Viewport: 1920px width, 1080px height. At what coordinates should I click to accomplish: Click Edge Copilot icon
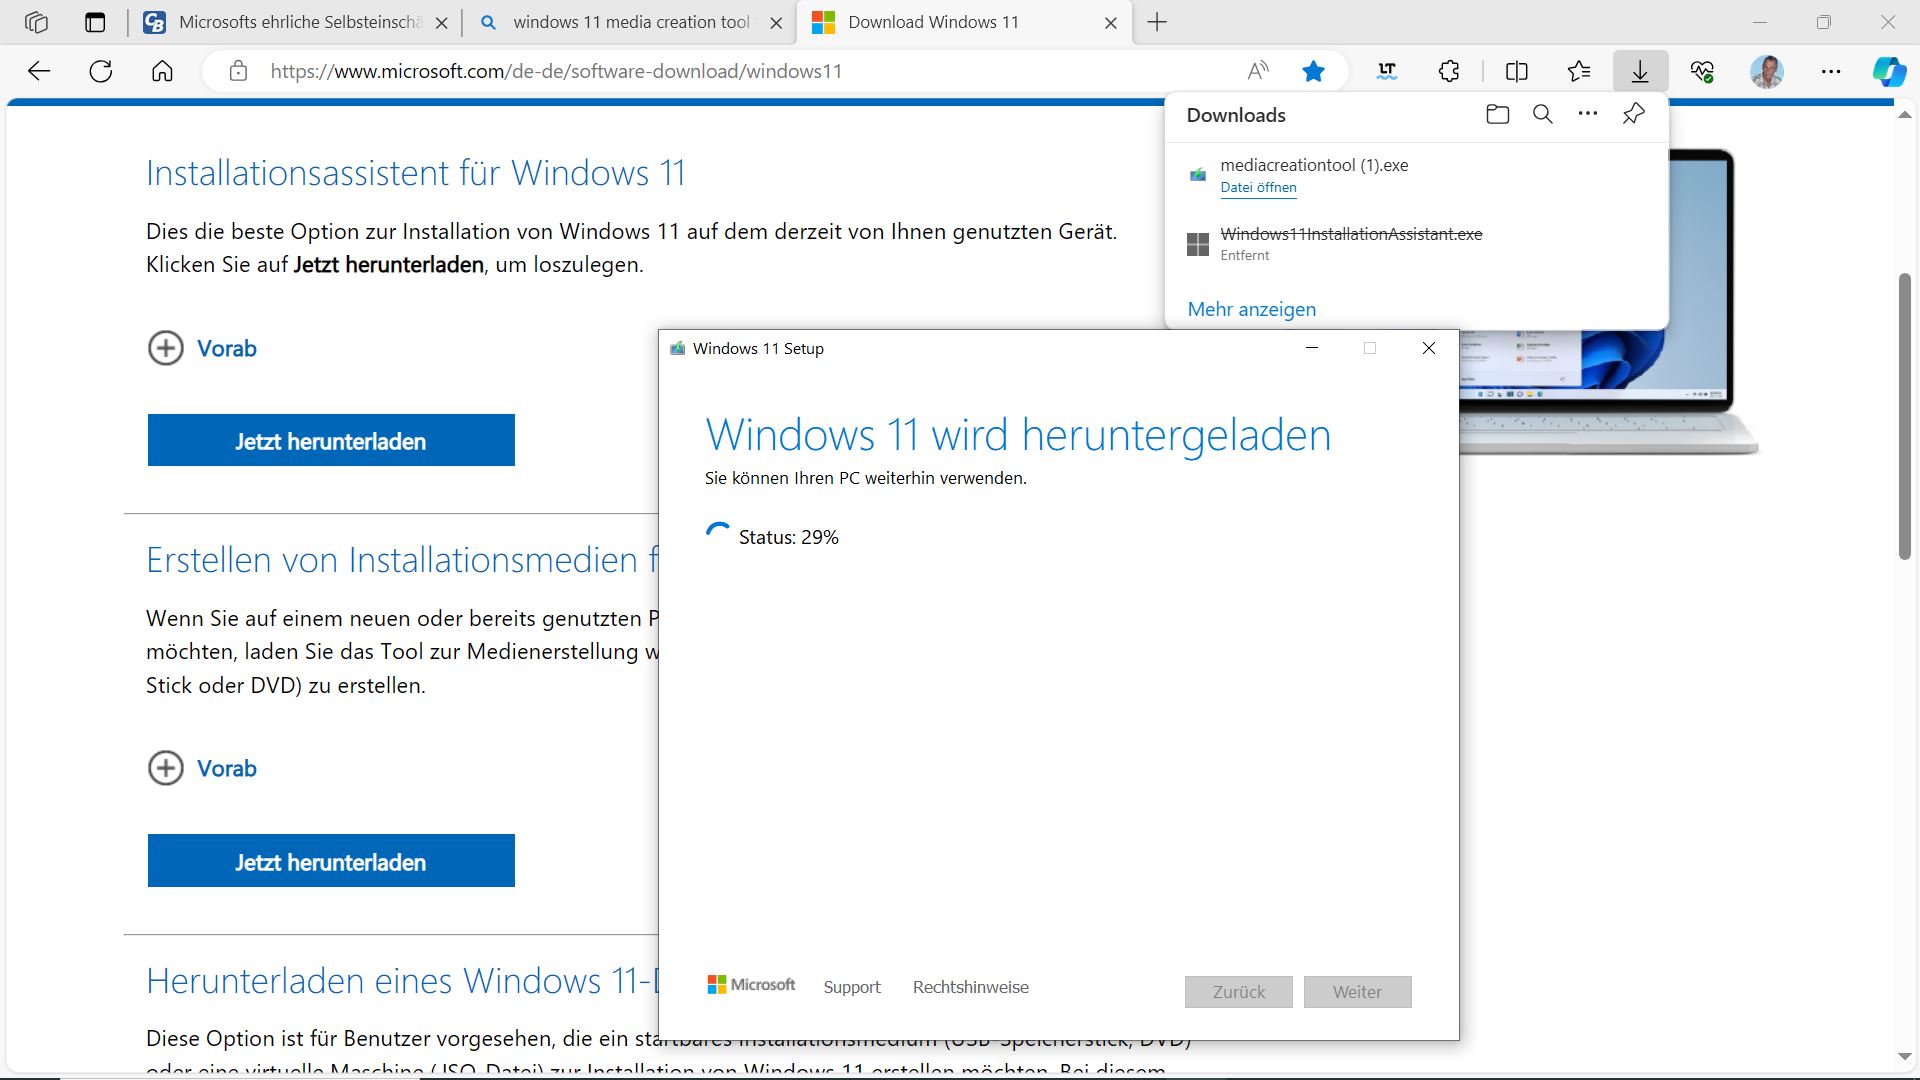1888,71
